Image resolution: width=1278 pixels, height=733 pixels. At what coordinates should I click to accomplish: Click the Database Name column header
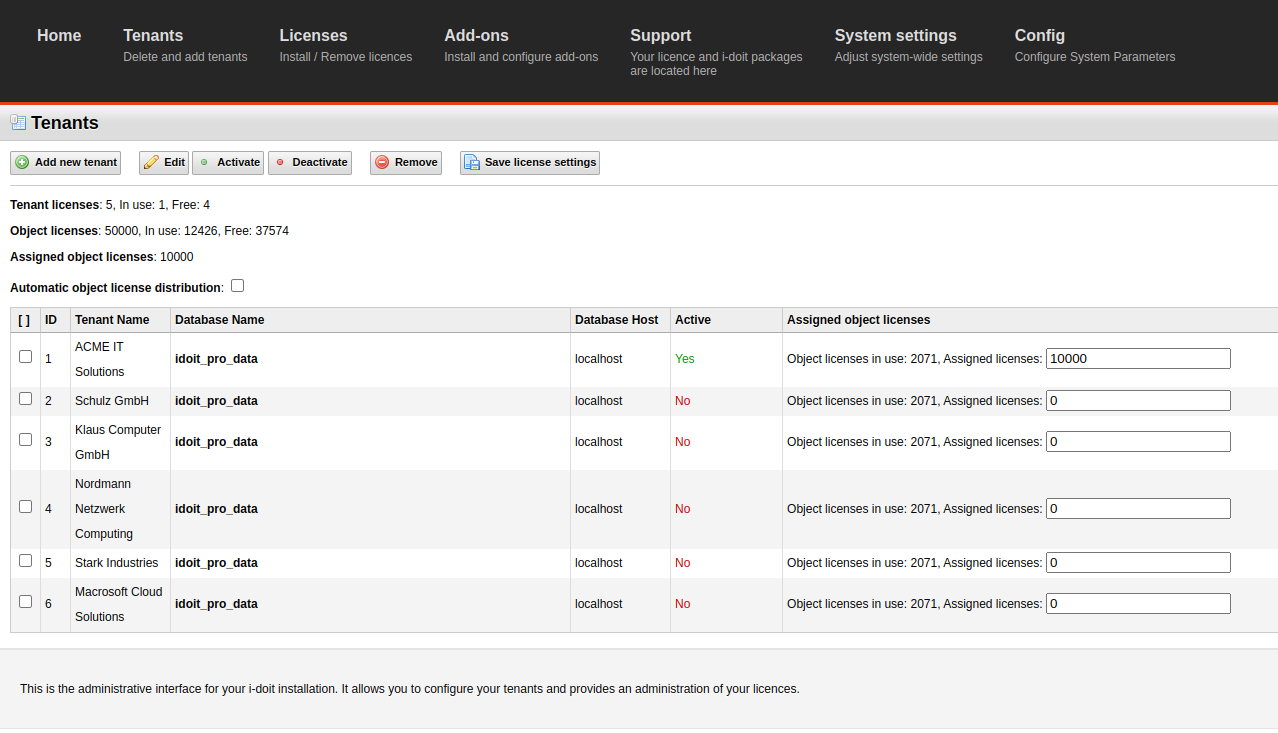[220, 320]
